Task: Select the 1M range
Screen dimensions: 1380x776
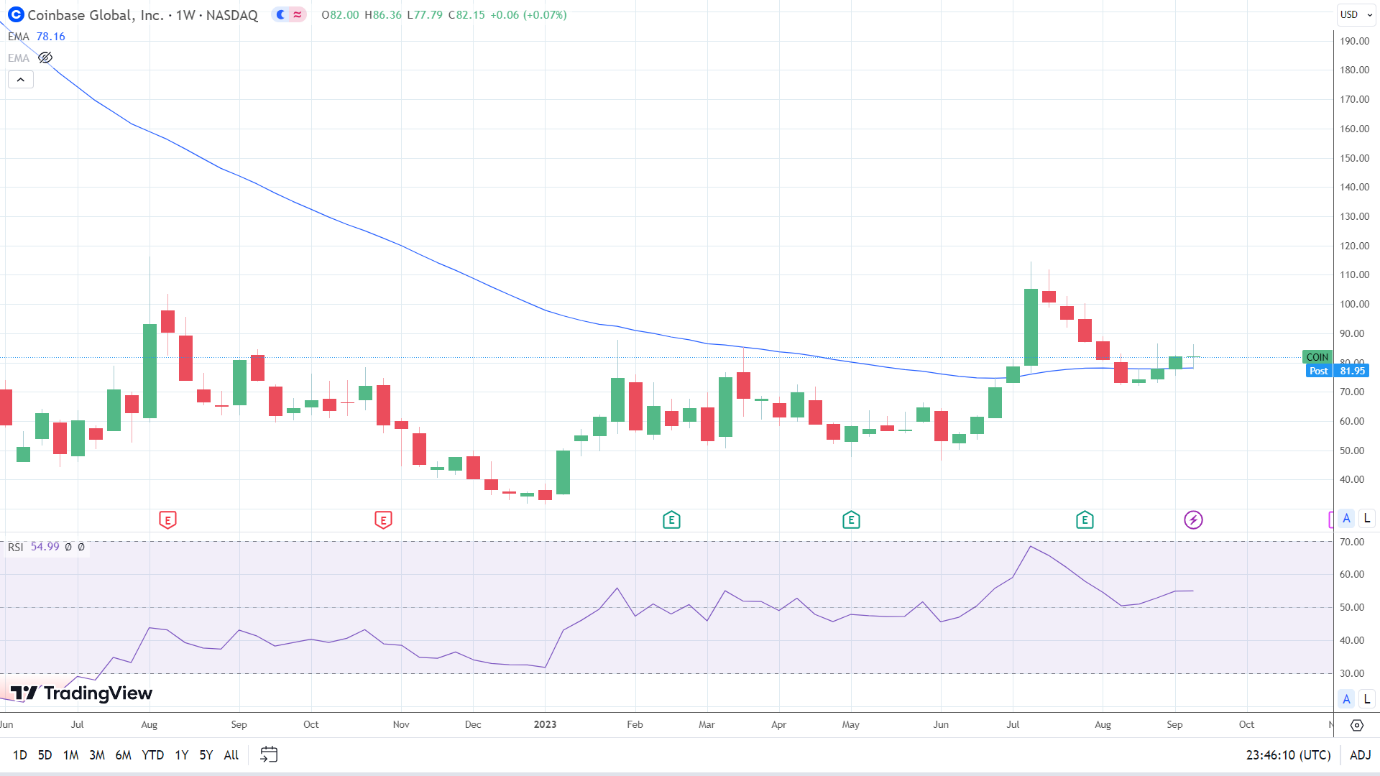Action: pyautogui.click(x=71, y=755)
